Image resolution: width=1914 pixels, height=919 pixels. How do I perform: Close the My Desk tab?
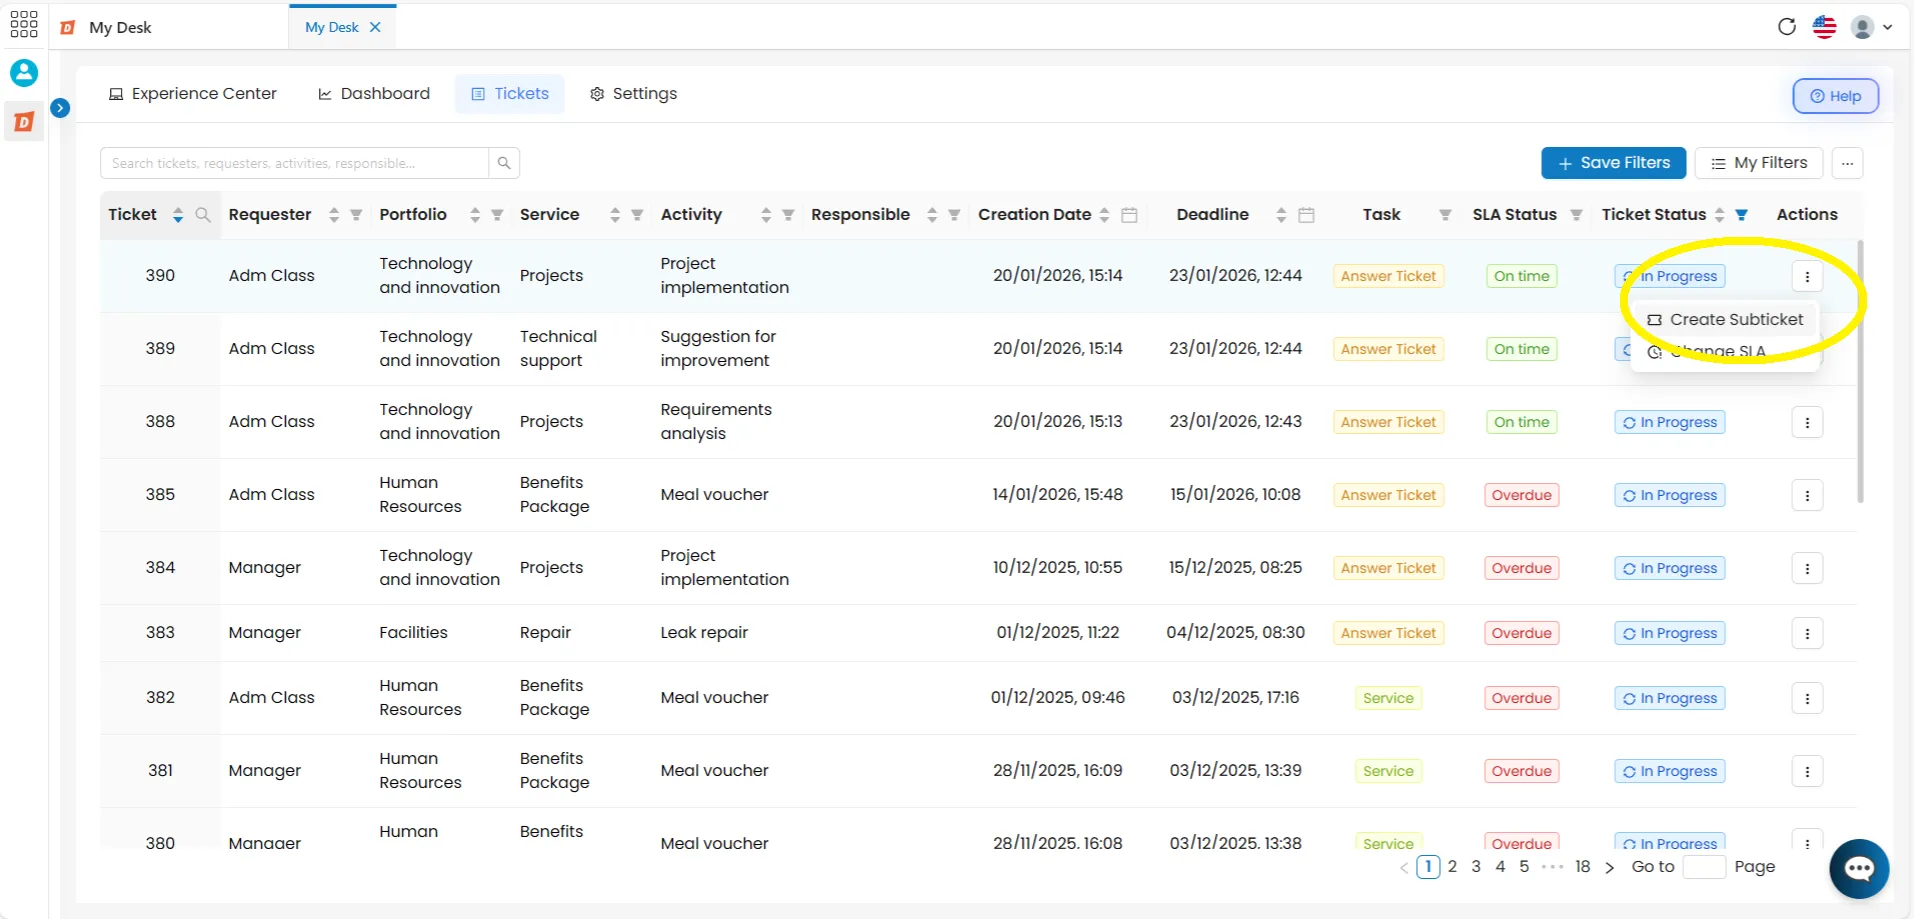tap(376, 27)
